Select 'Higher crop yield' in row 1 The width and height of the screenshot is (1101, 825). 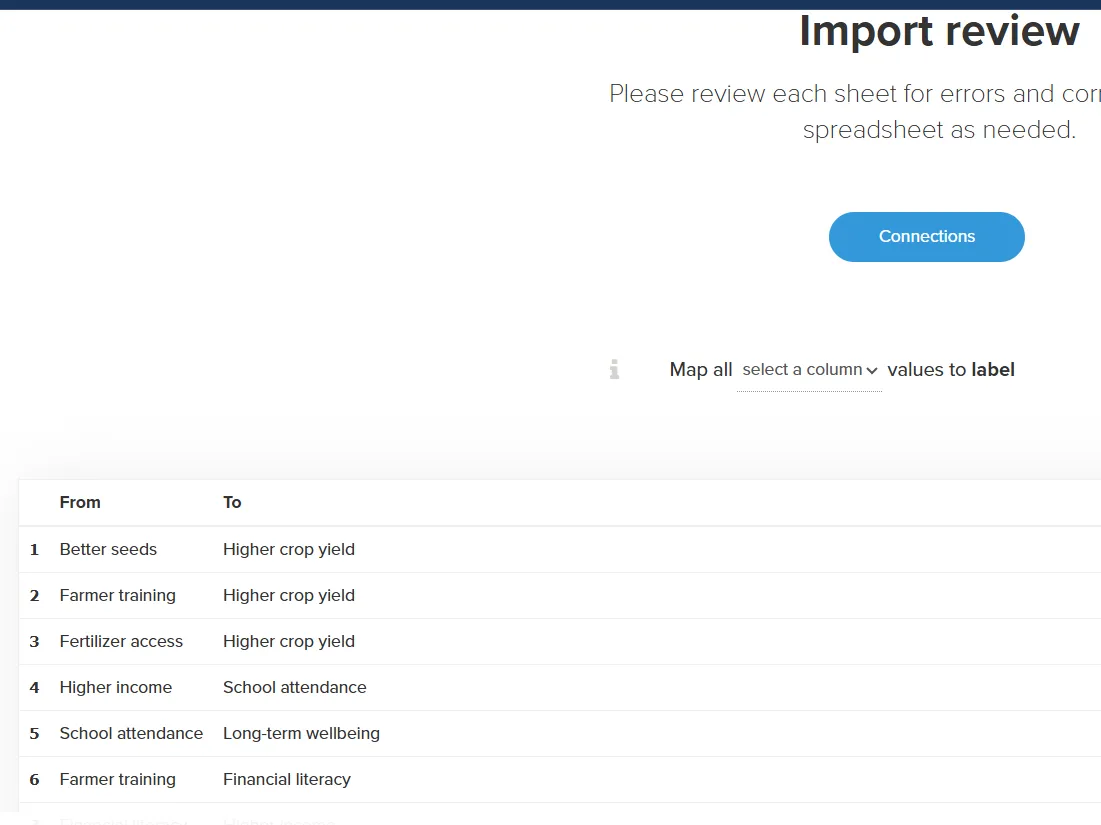289,549
